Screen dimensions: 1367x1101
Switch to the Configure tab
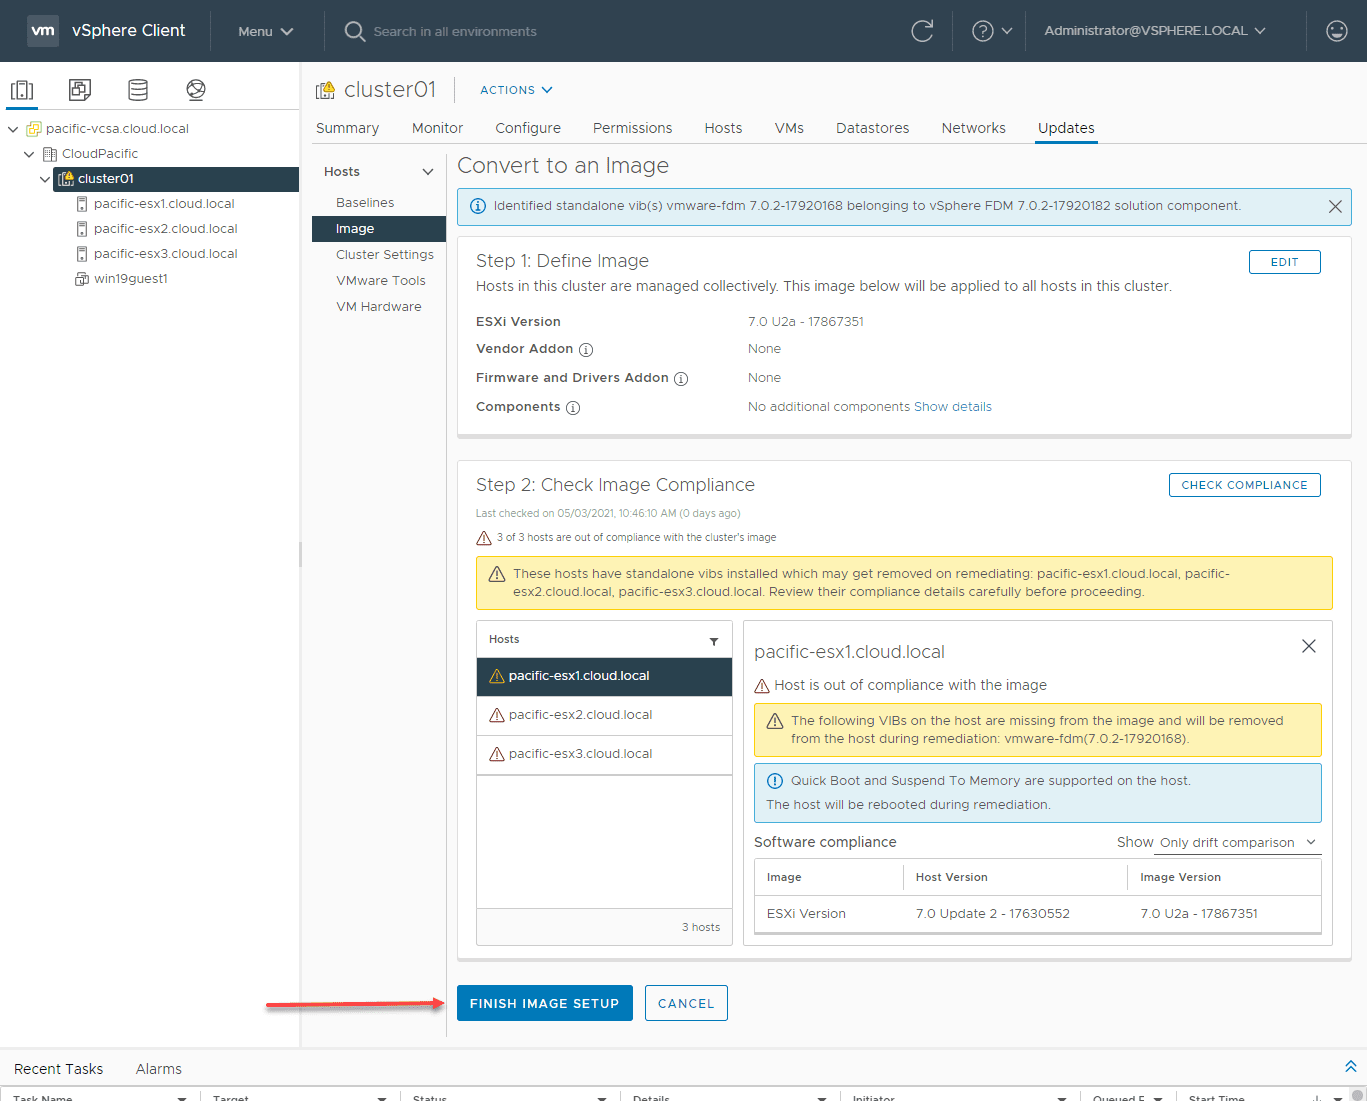[x=527, y=128]
